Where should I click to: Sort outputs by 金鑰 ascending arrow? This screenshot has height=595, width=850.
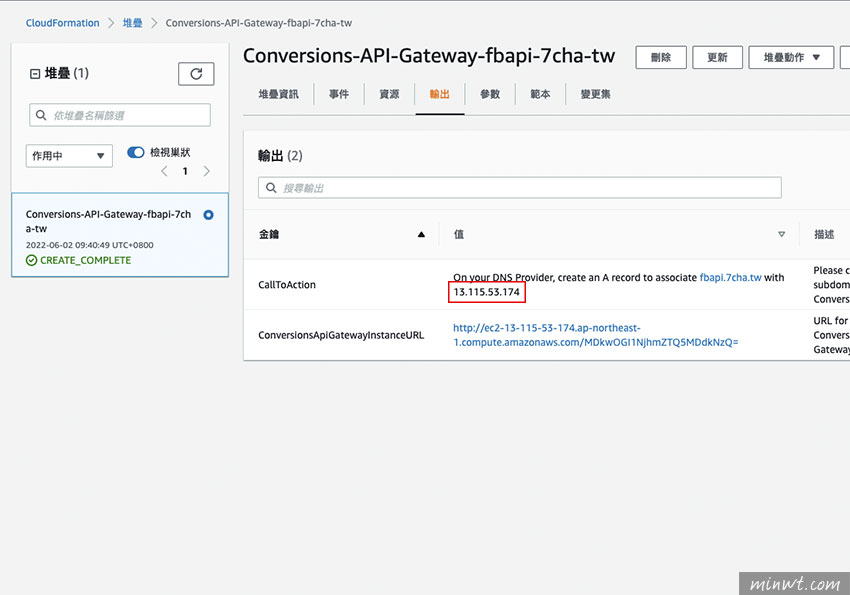click(x=421, y=234)
